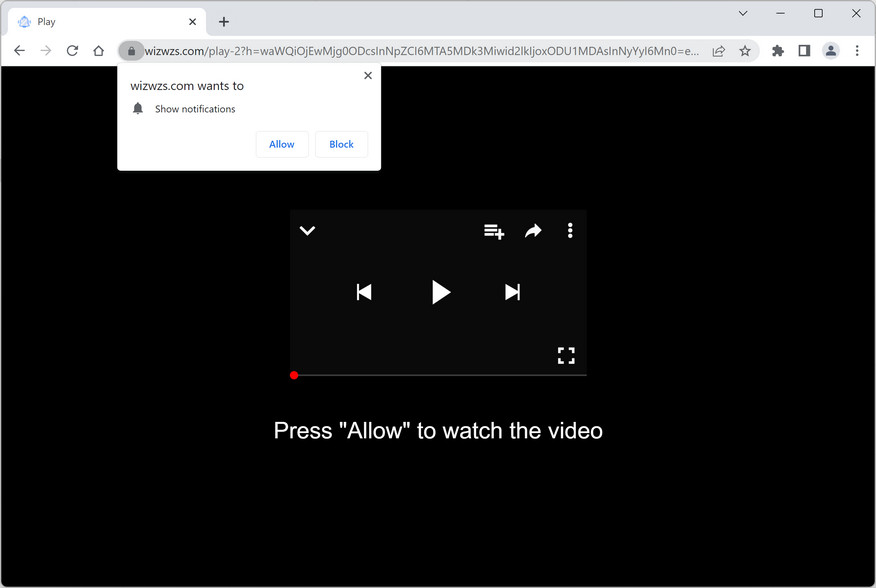This screenshot has height=588, width=876.
Task: Open the player's add-to-playlist icon
Action: (493, 231)
